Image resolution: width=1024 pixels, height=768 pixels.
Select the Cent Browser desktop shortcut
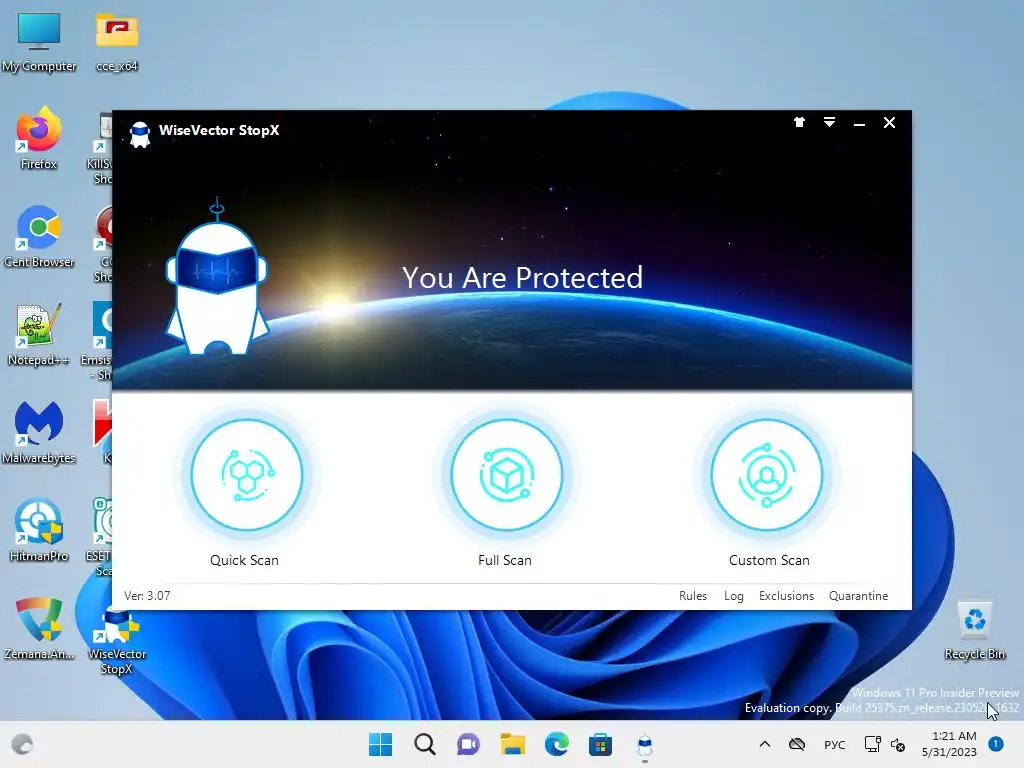[39, 237]
